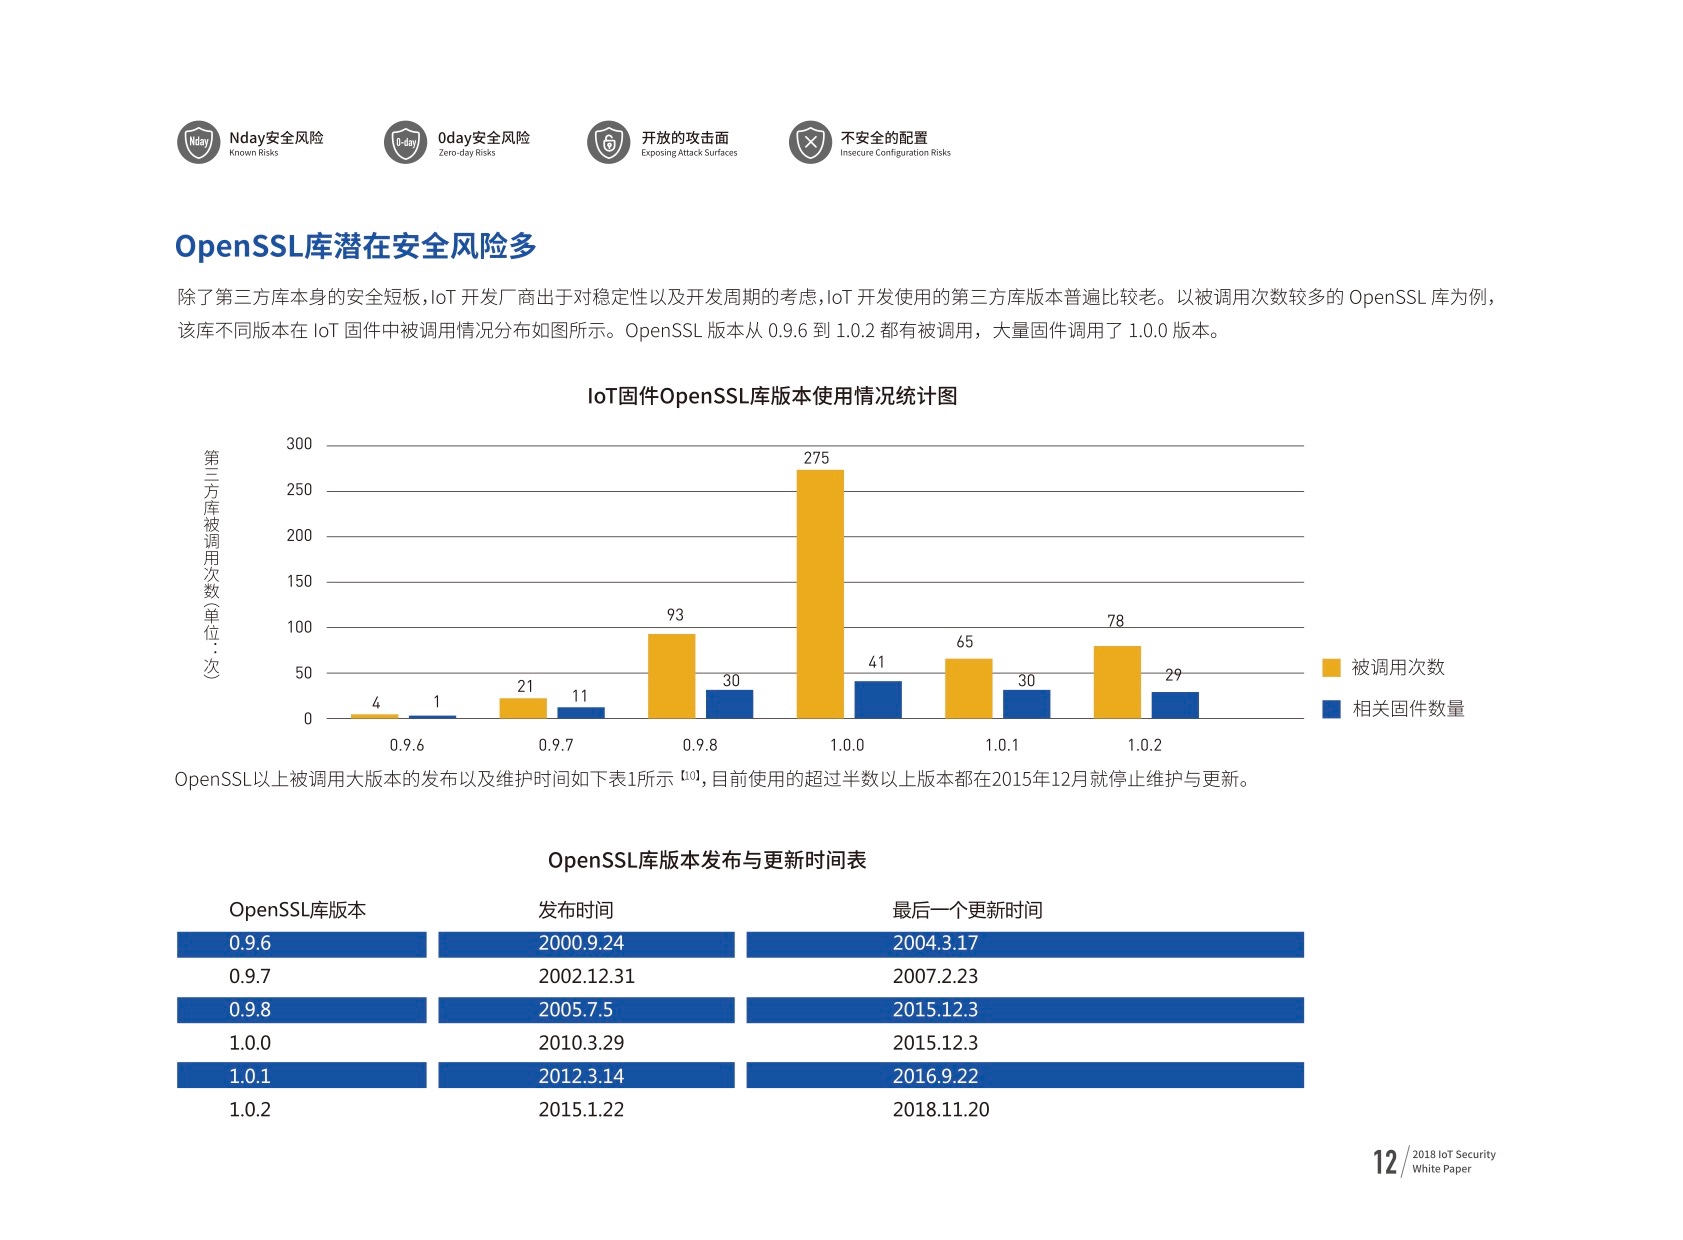Click the yellow bar labeled 78

pos(1117,682)
